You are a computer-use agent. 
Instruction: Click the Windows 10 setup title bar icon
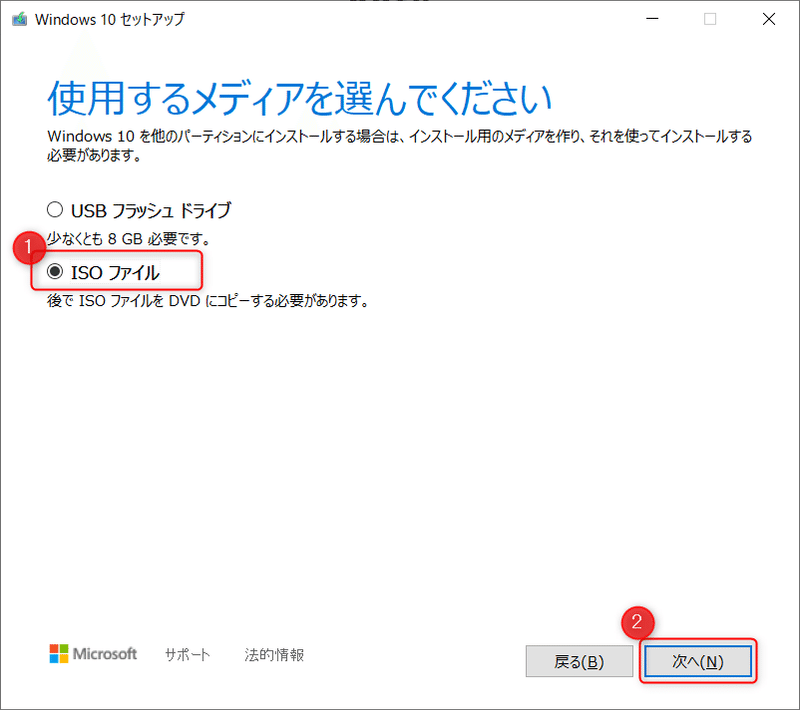(x=19, y=19)
